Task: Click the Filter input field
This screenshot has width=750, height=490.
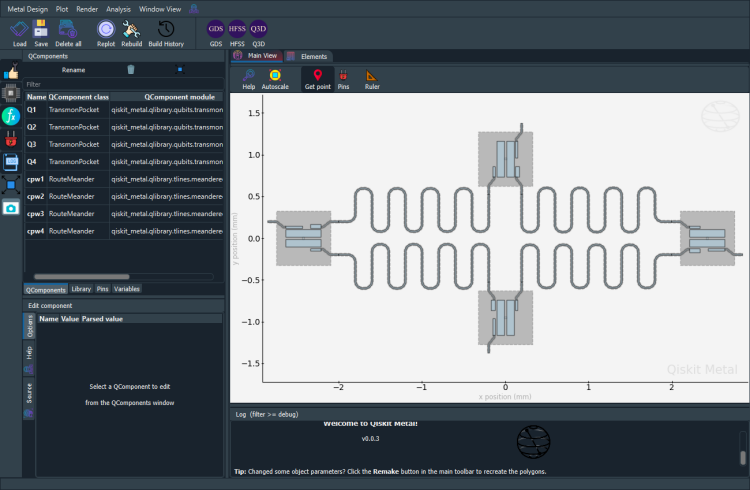Action: click(124, 84)
